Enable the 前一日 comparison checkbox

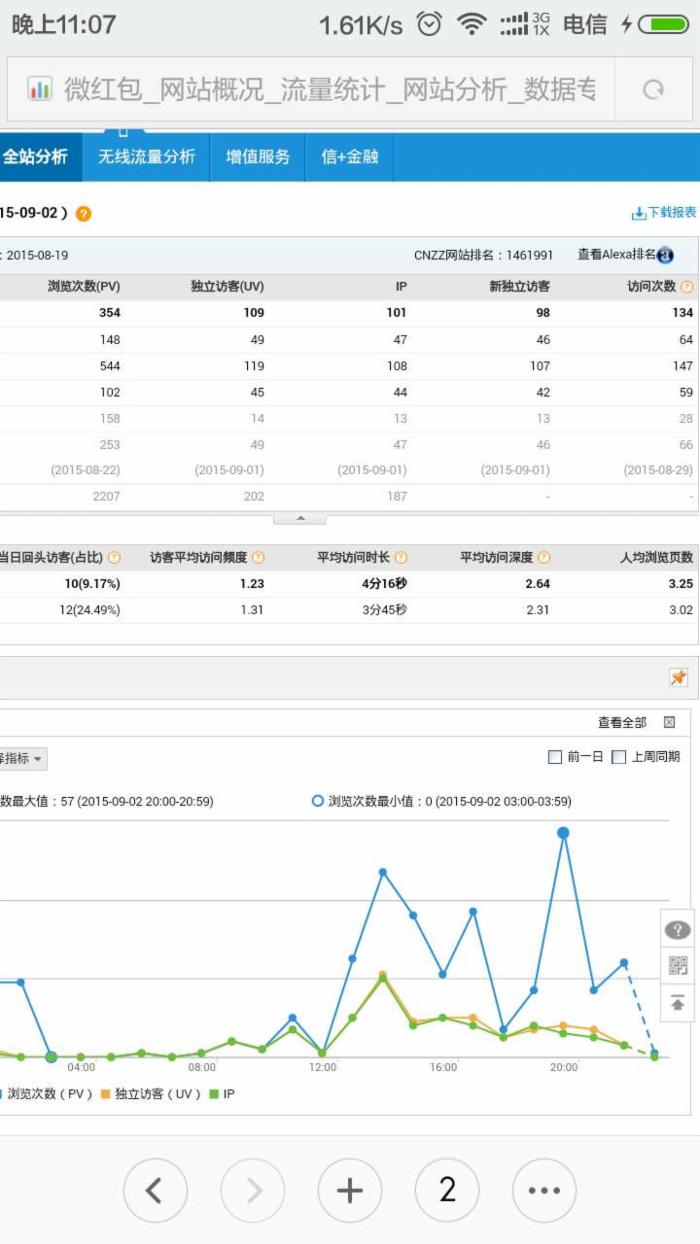[x=555, y=757]
